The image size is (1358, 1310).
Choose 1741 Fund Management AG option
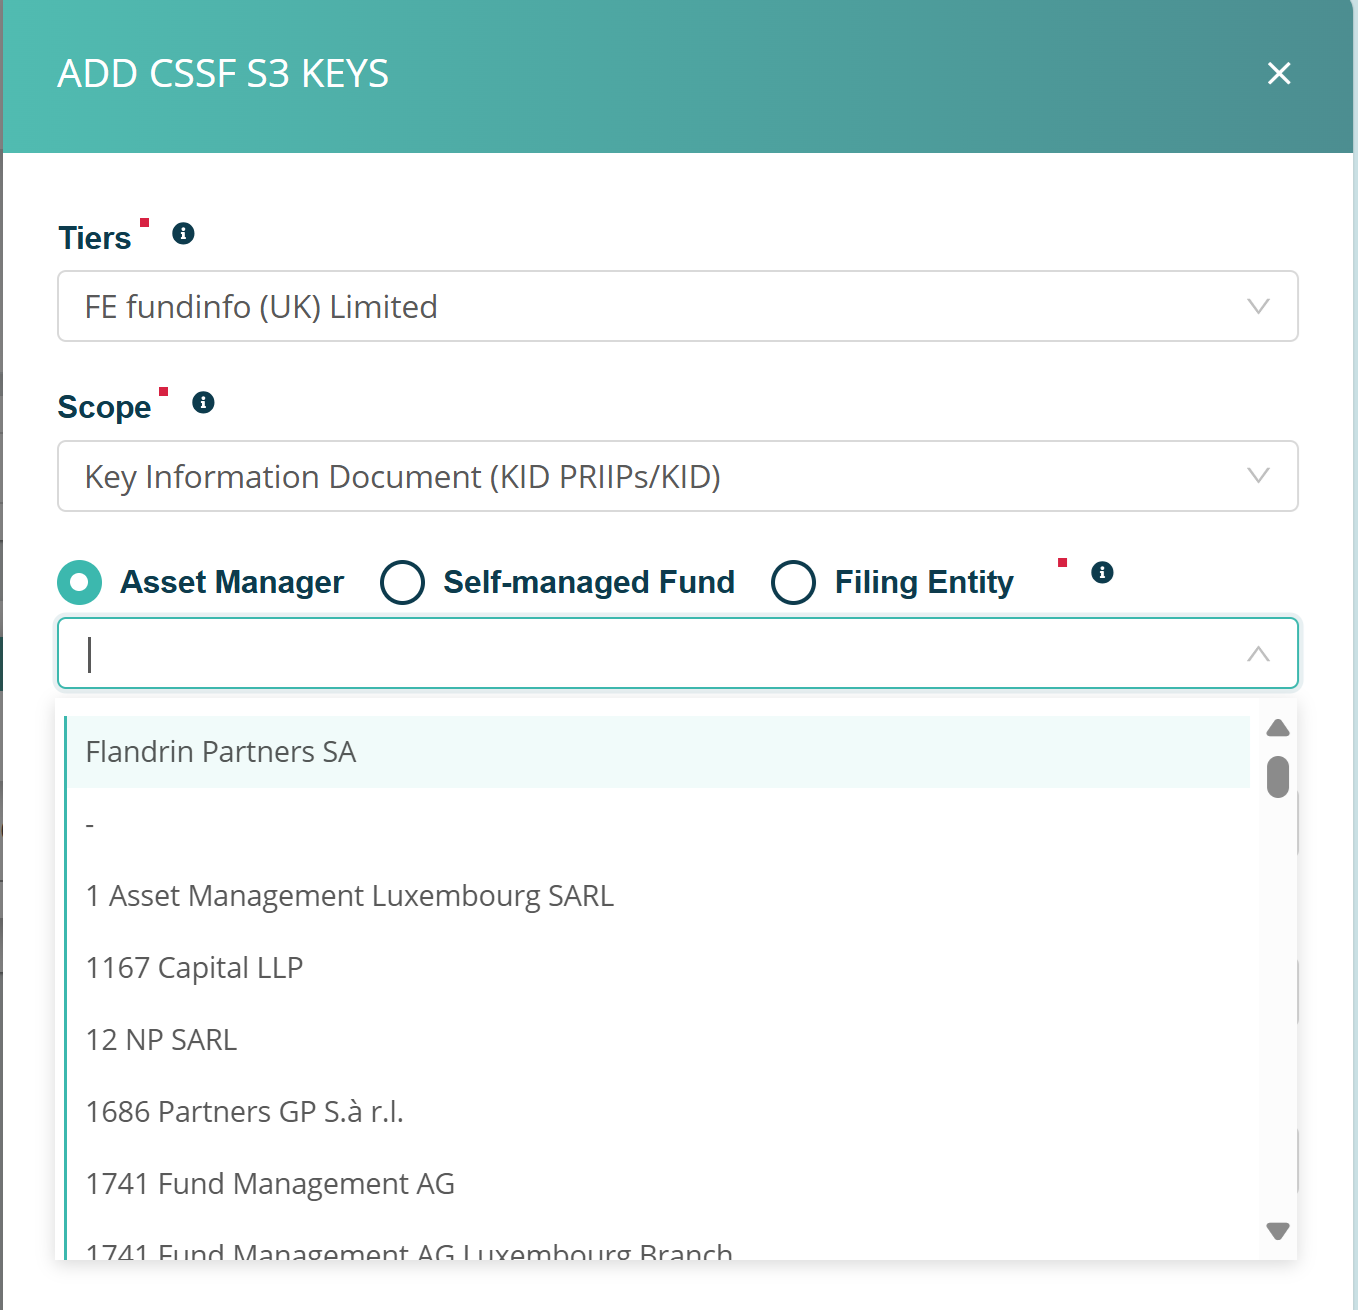658,1184
